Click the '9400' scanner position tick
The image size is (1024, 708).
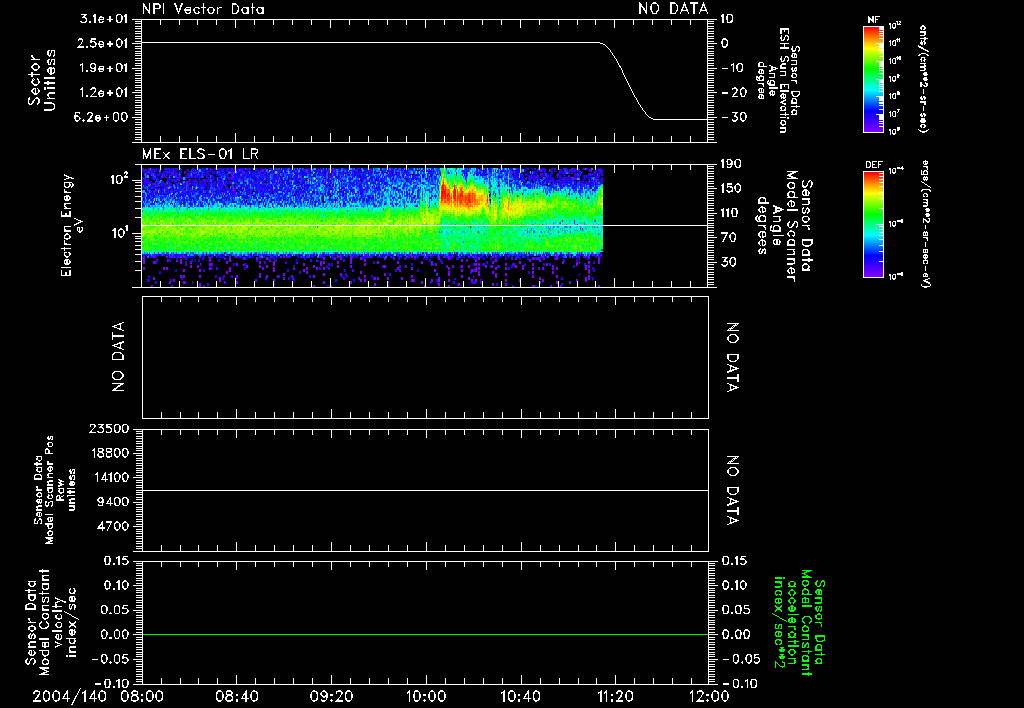pyautogui.click(x=113, y=502)
